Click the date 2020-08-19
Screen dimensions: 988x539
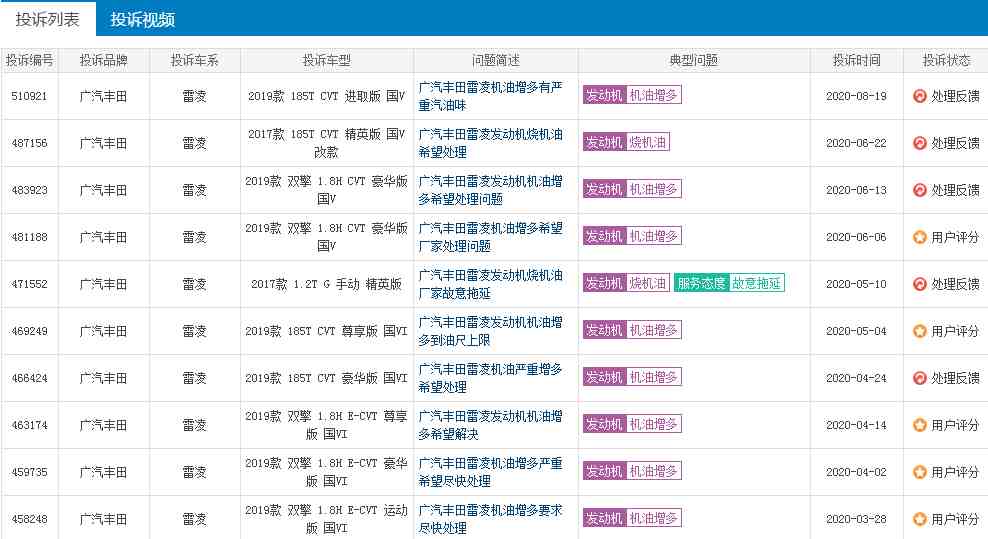pyautogui.click(x=856, y=96)
